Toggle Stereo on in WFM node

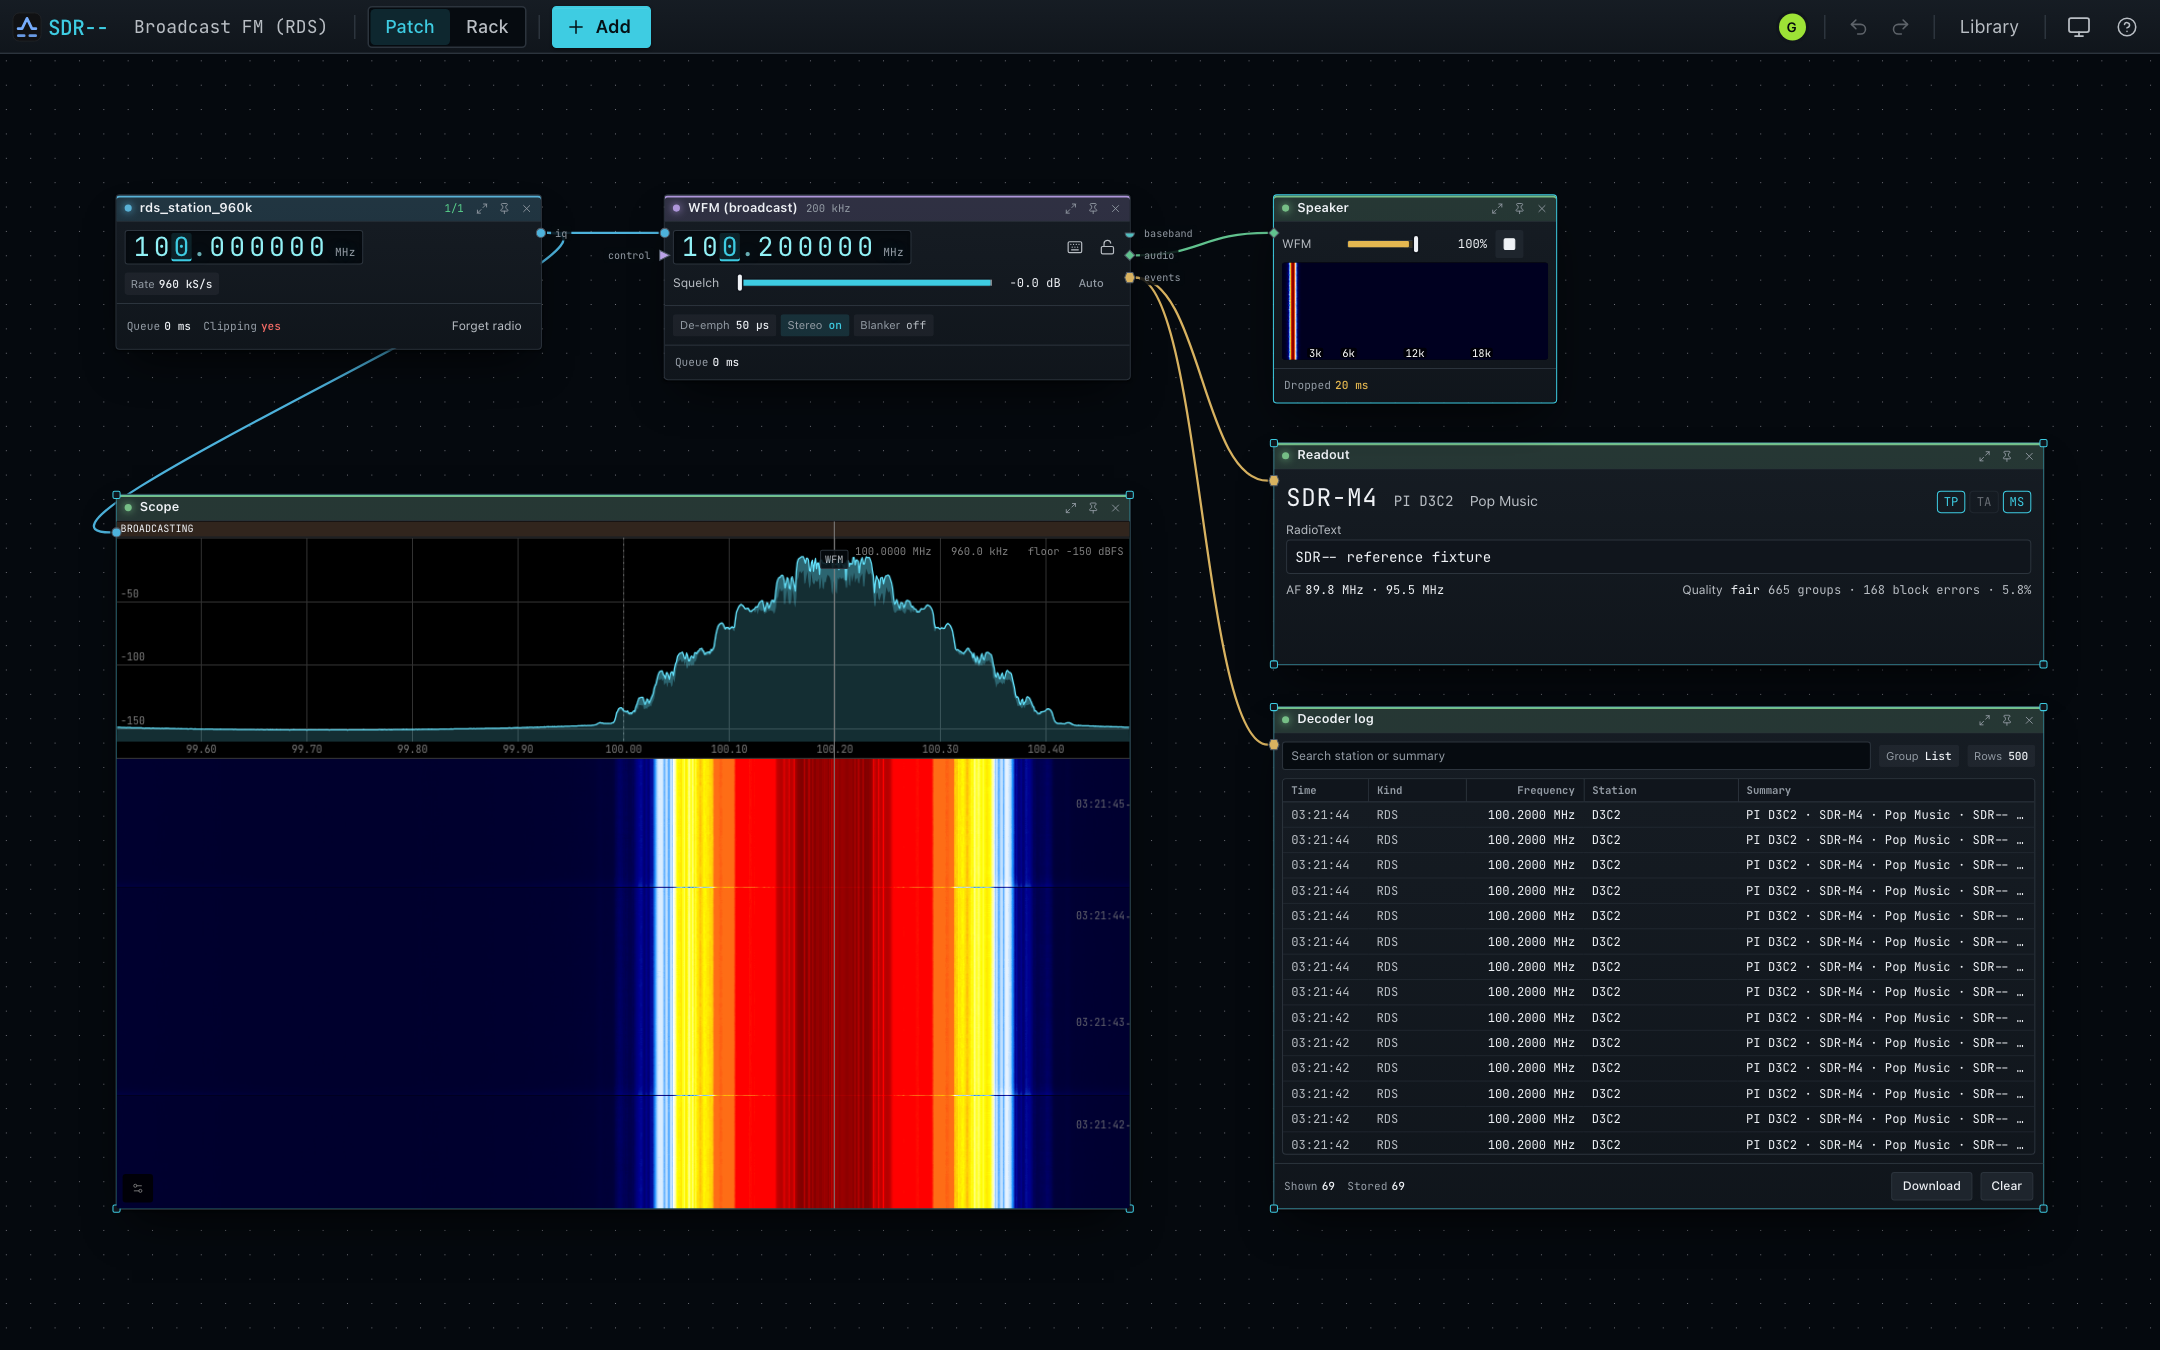pos(814,326)
